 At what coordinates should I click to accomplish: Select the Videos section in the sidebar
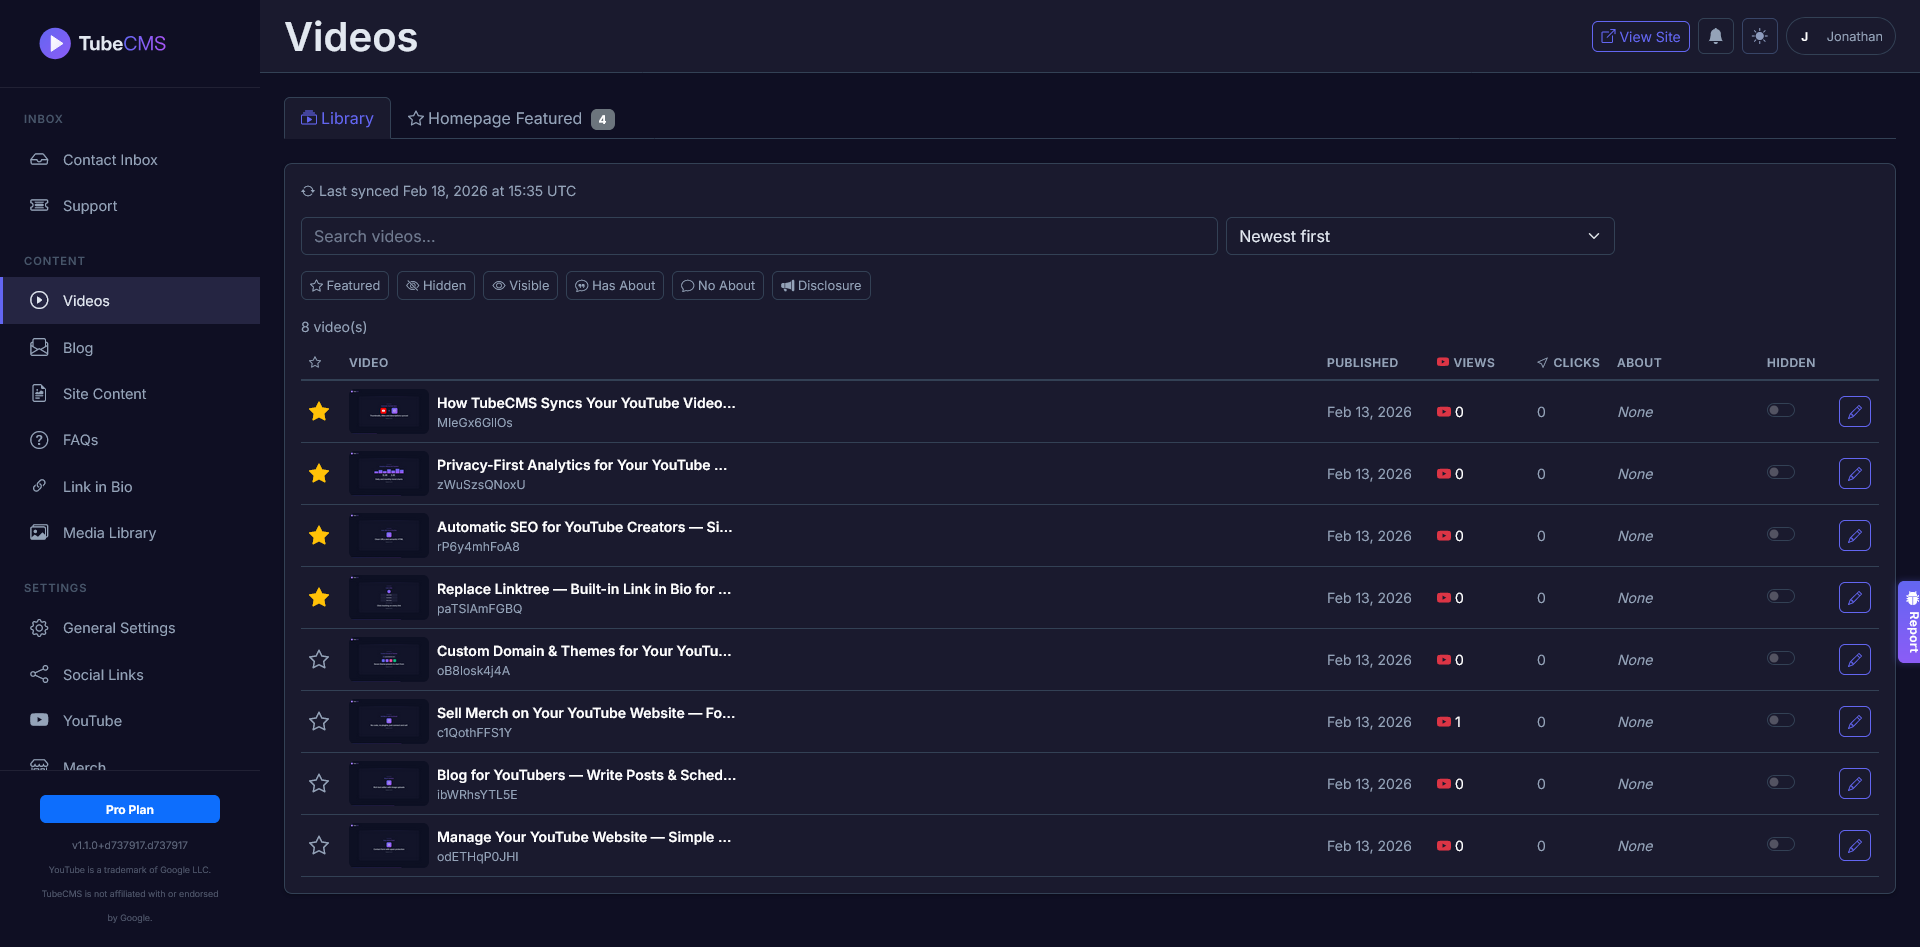coord(86,300)
